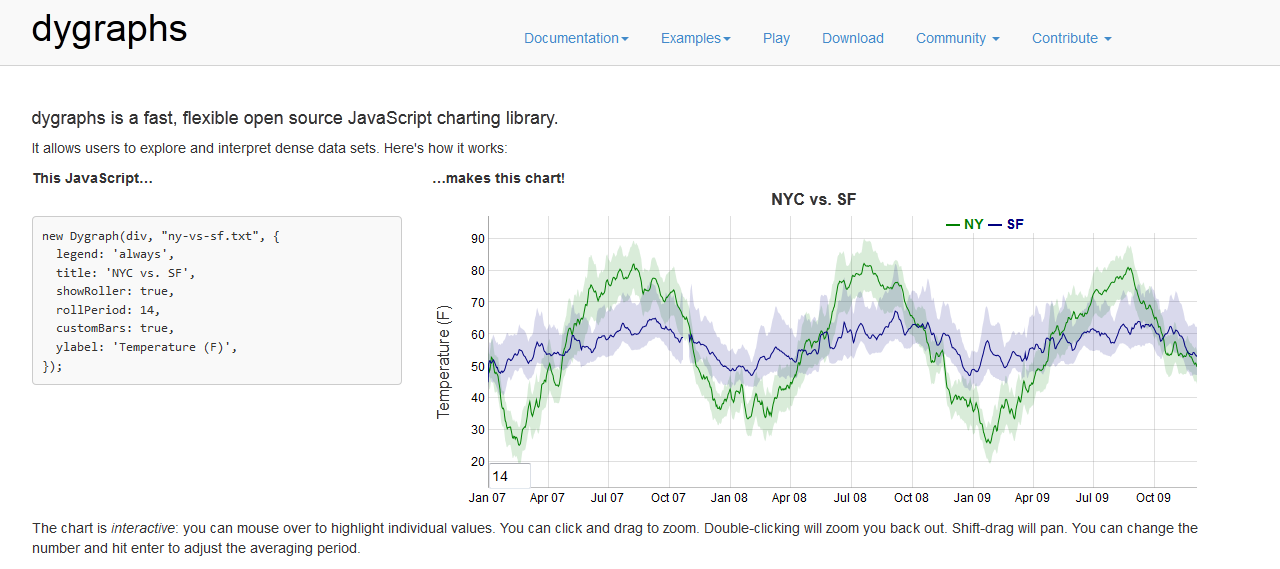Image resolution: width=1280 pixels, height=569 pixels.
Task: Click the blue SF legend entry
Action: pyautogui.click(x=1008, y=224)
